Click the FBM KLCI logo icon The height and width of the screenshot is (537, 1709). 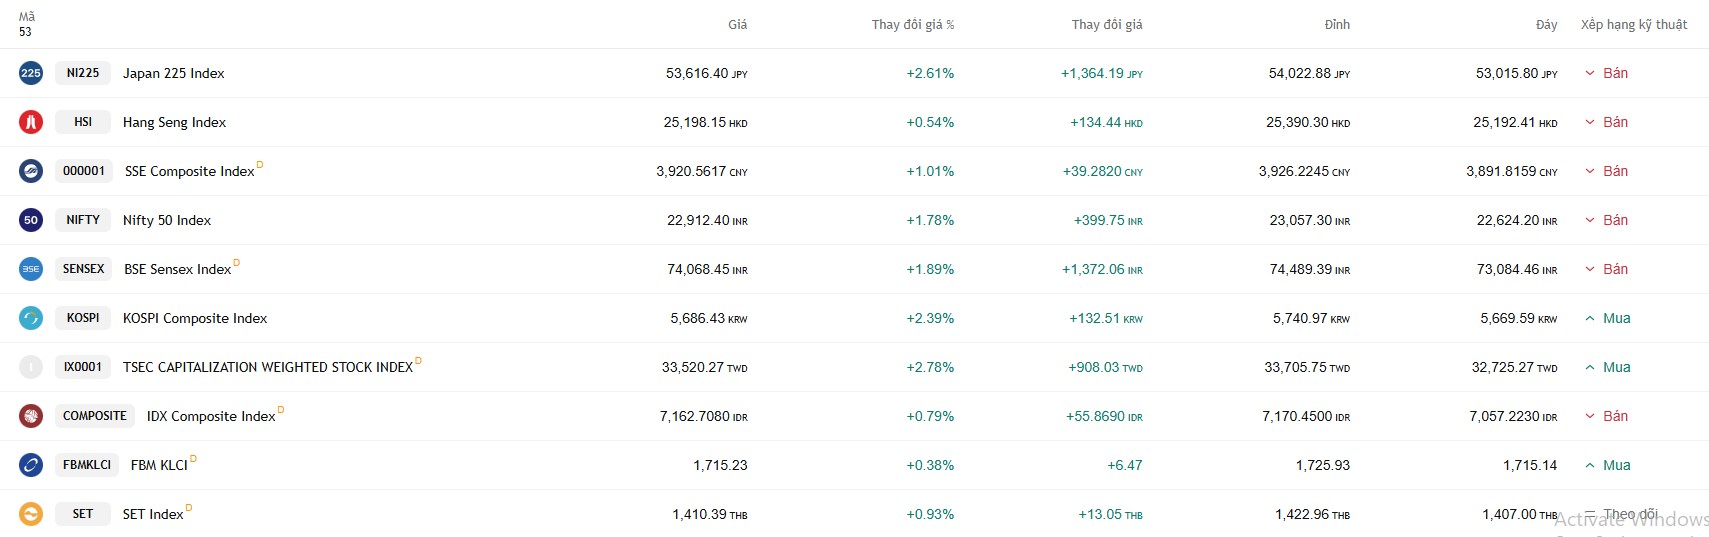pyautogui.click(x=31, y=465)
